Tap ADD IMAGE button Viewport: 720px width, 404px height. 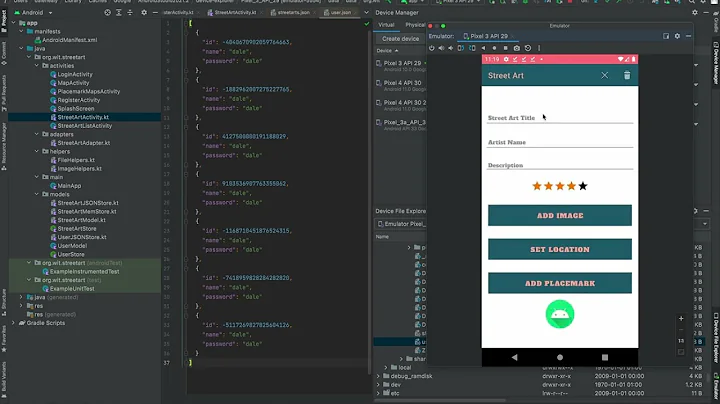pyautogui.click(x=560, y=215)
